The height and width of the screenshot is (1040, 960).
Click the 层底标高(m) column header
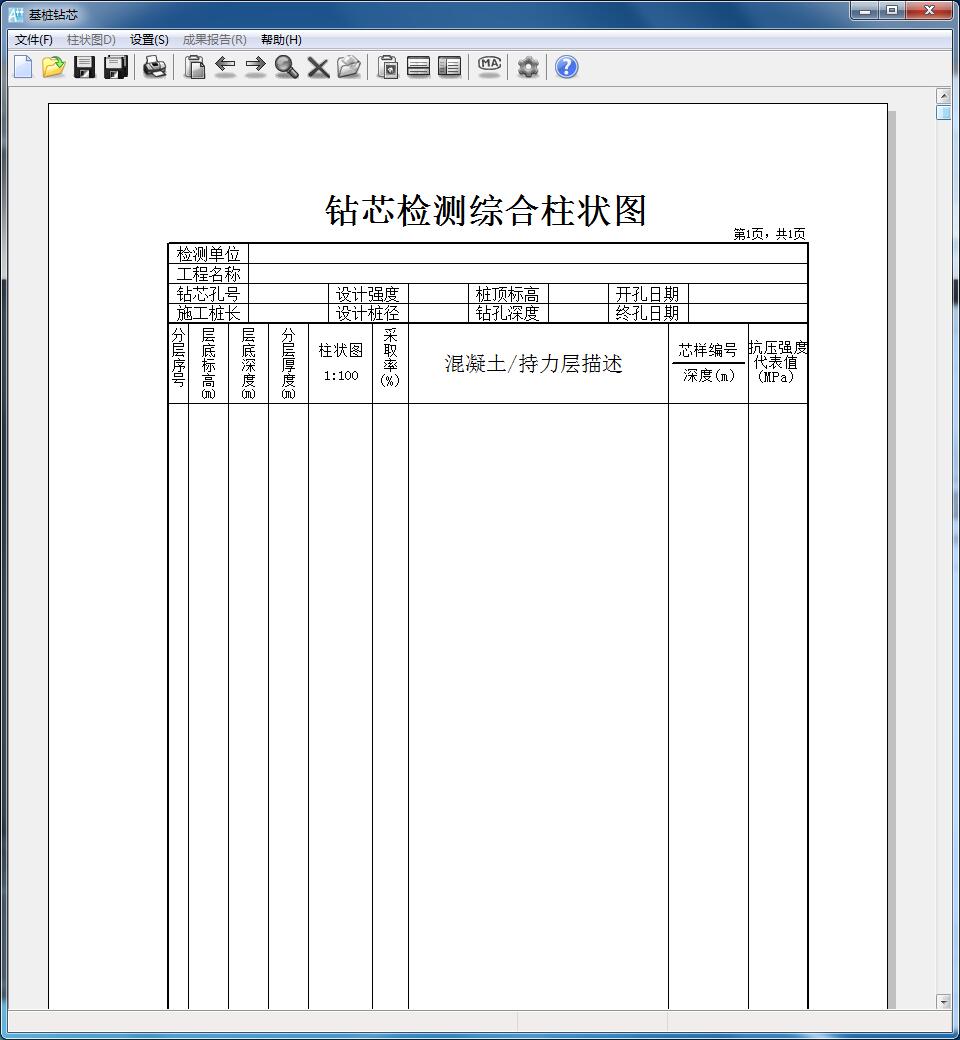click(x=208, y=363)
